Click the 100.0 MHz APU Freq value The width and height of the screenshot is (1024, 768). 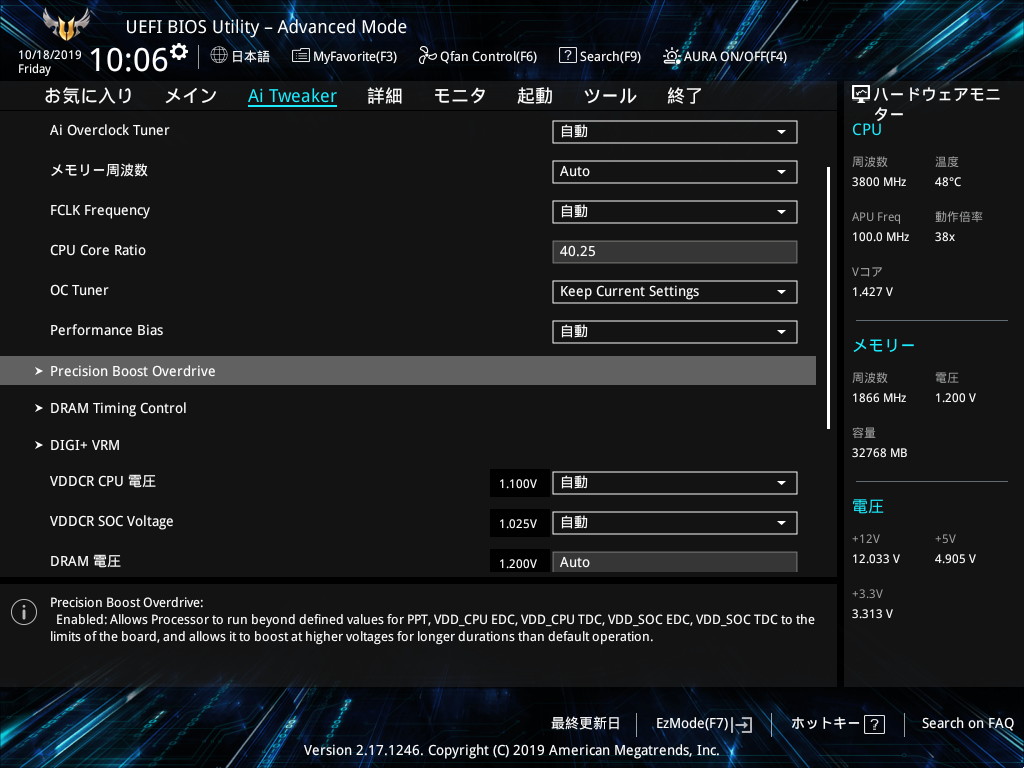pyautogui.click(x=880, y=237)
